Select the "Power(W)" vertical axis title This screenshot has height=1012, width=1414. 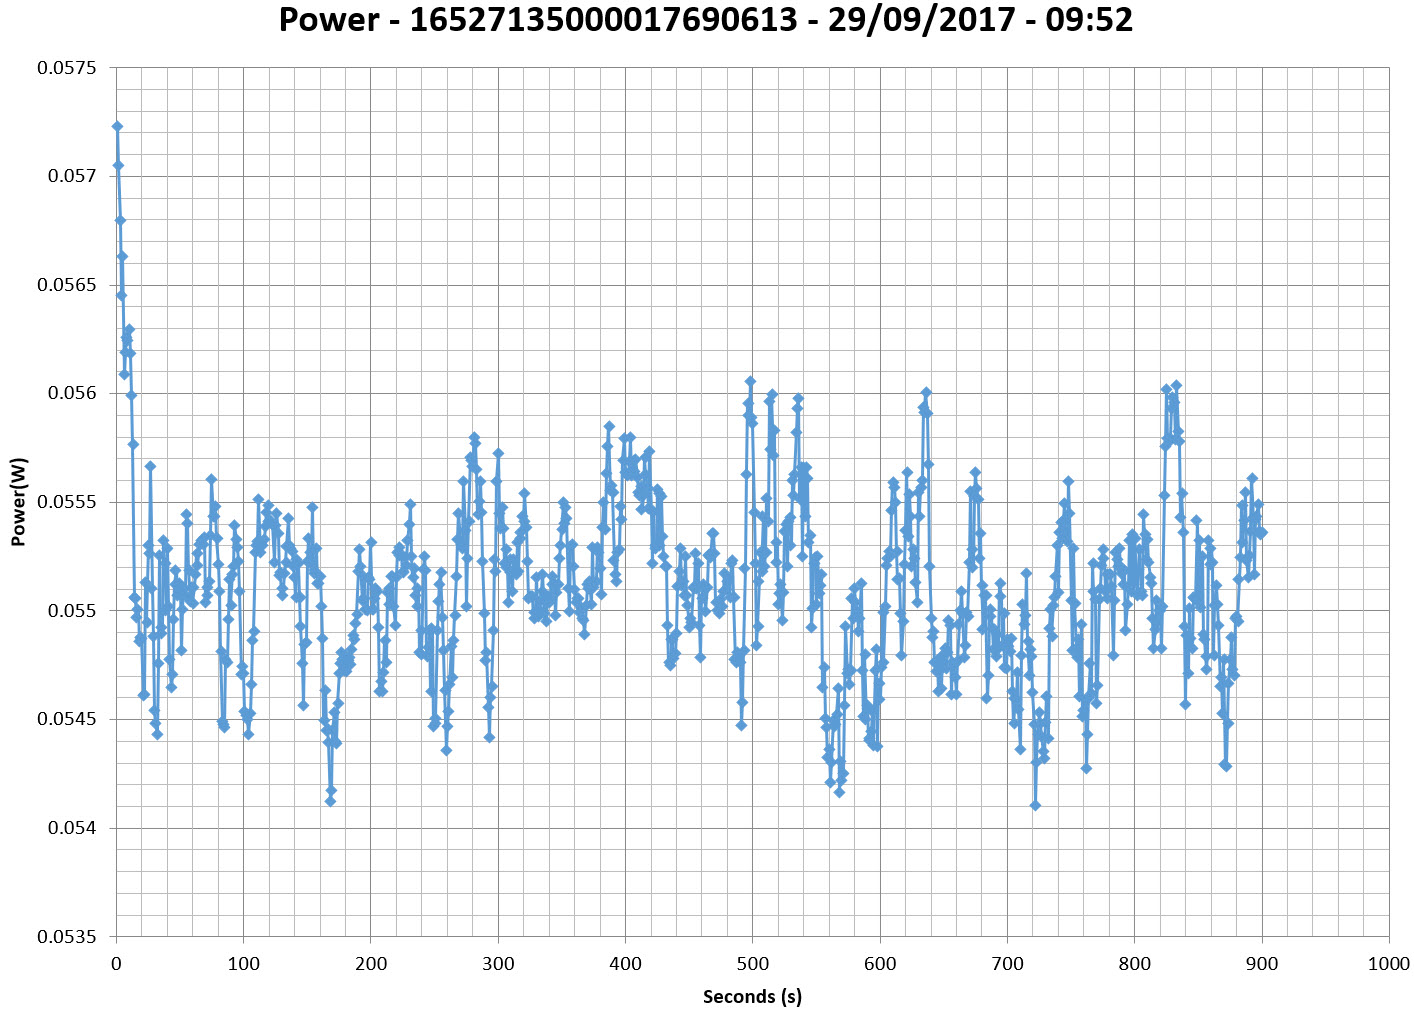pos(18,502)
